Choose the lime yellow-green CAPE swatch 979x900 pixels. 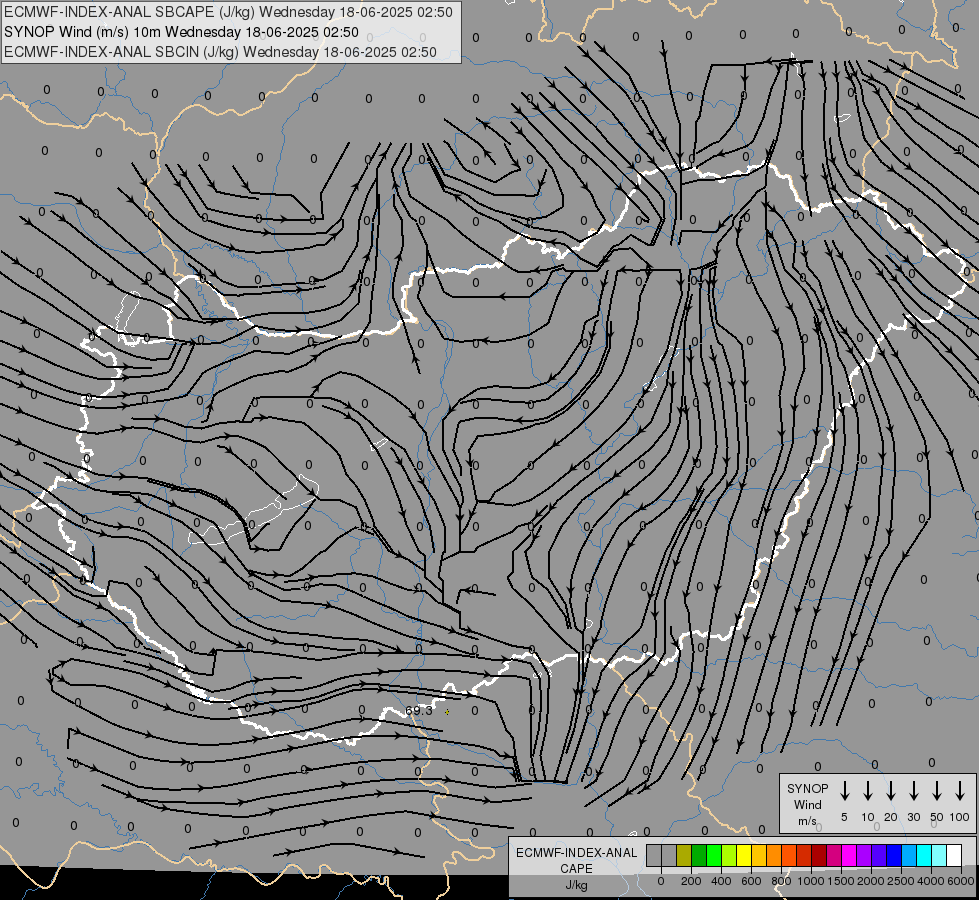click(x=729, y=855)
